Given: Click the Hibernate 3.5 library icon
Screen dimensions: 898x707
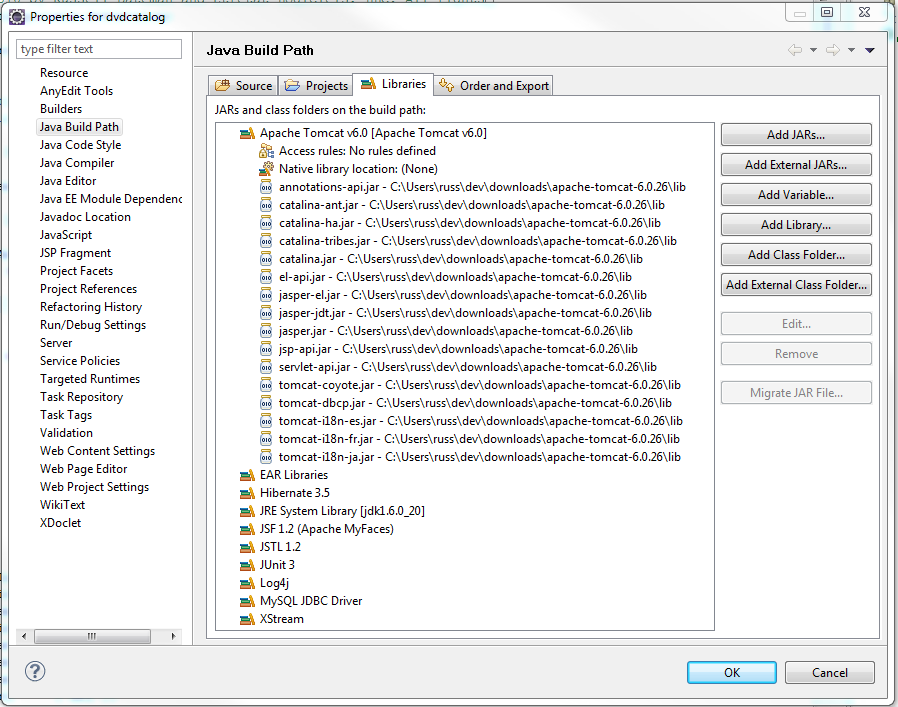Looking at the screenshot, I should 247,493.
